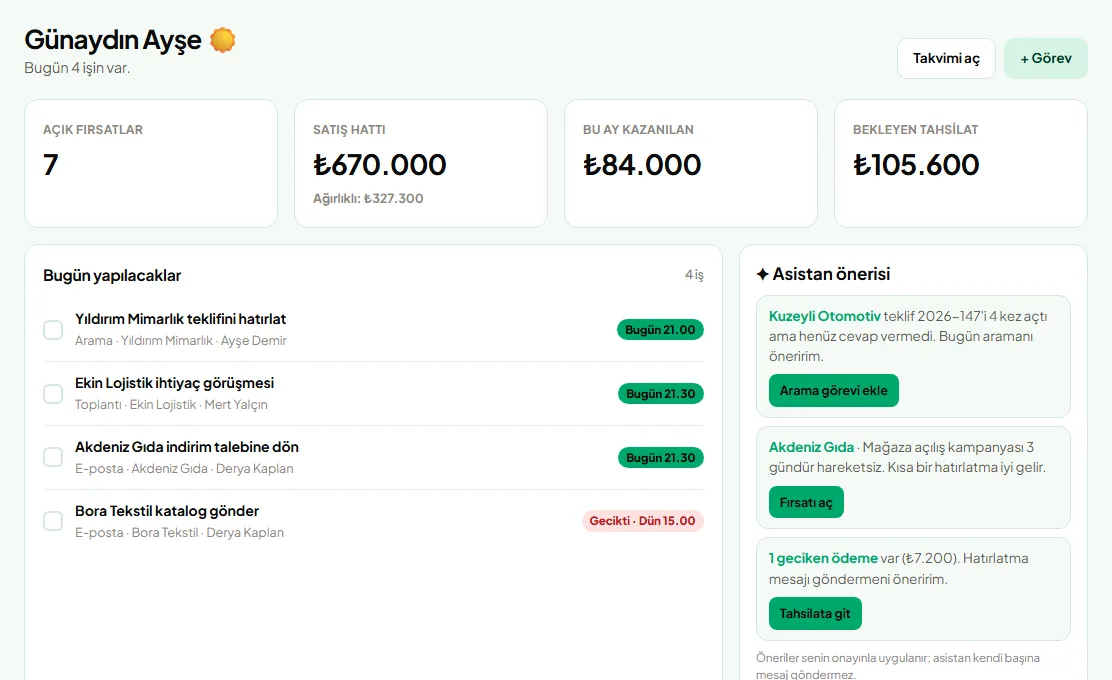The width and height of the screenshot is (1112, 680).
Task: Click the Bugün 21.30 badge on Akdeniz Gıda
Action: [660, 457]
